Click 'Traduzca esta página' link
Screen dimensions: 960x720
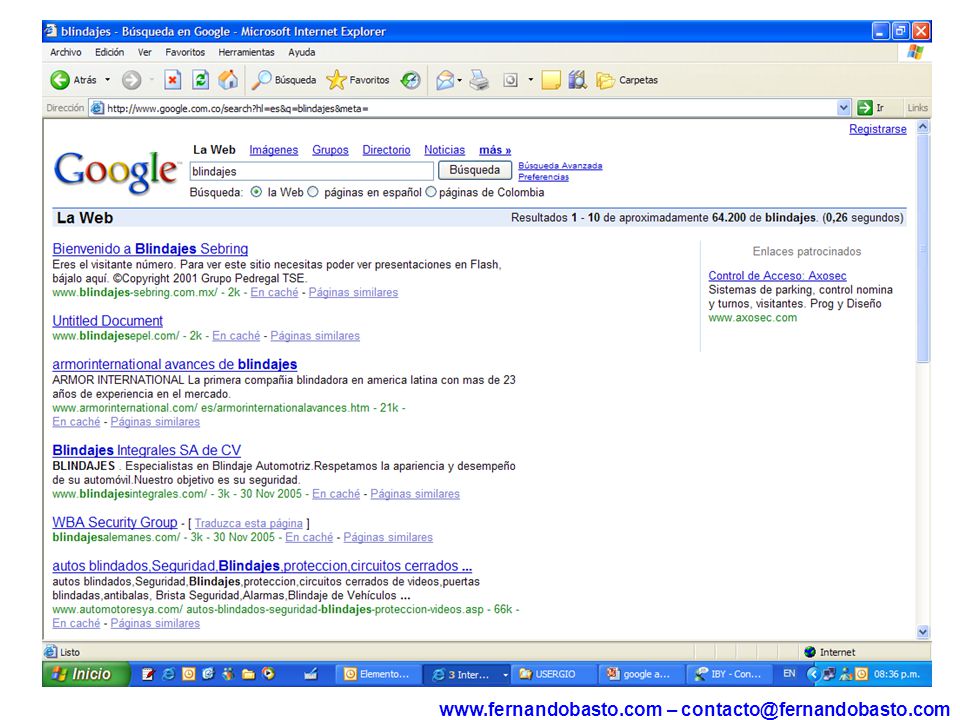[249, 523]
